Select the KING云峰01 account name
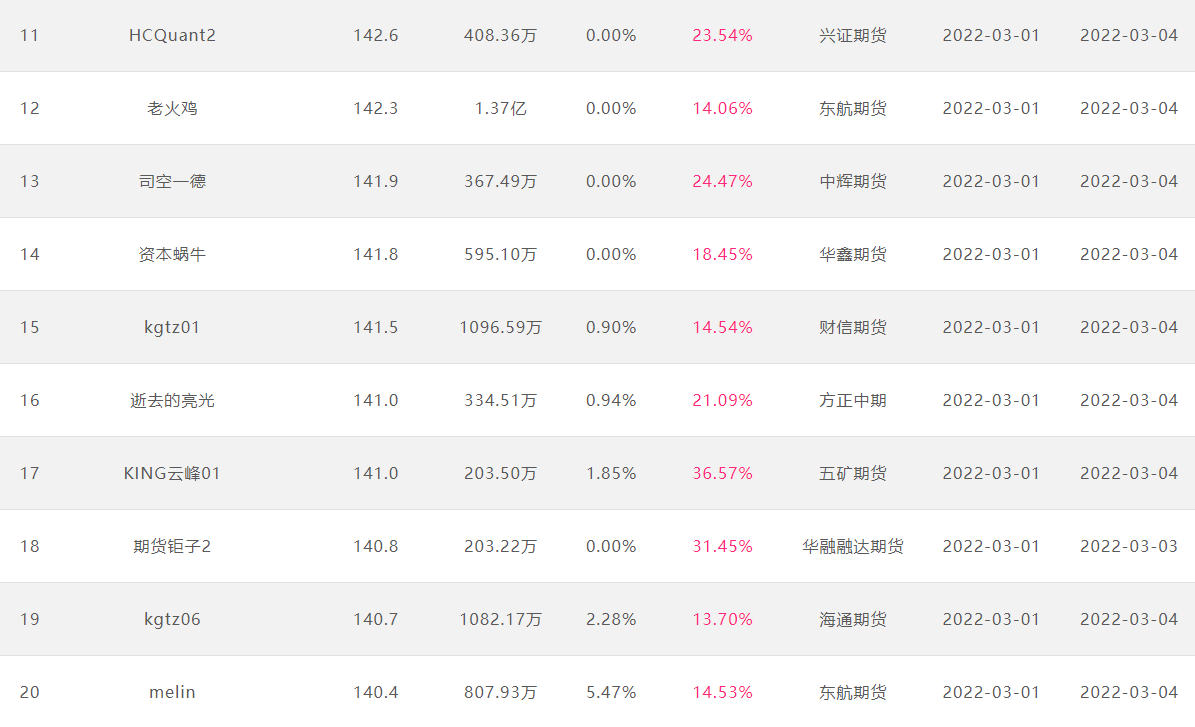Image resolution: width=1195 pixels, height=727 pixels. [172, 473]
